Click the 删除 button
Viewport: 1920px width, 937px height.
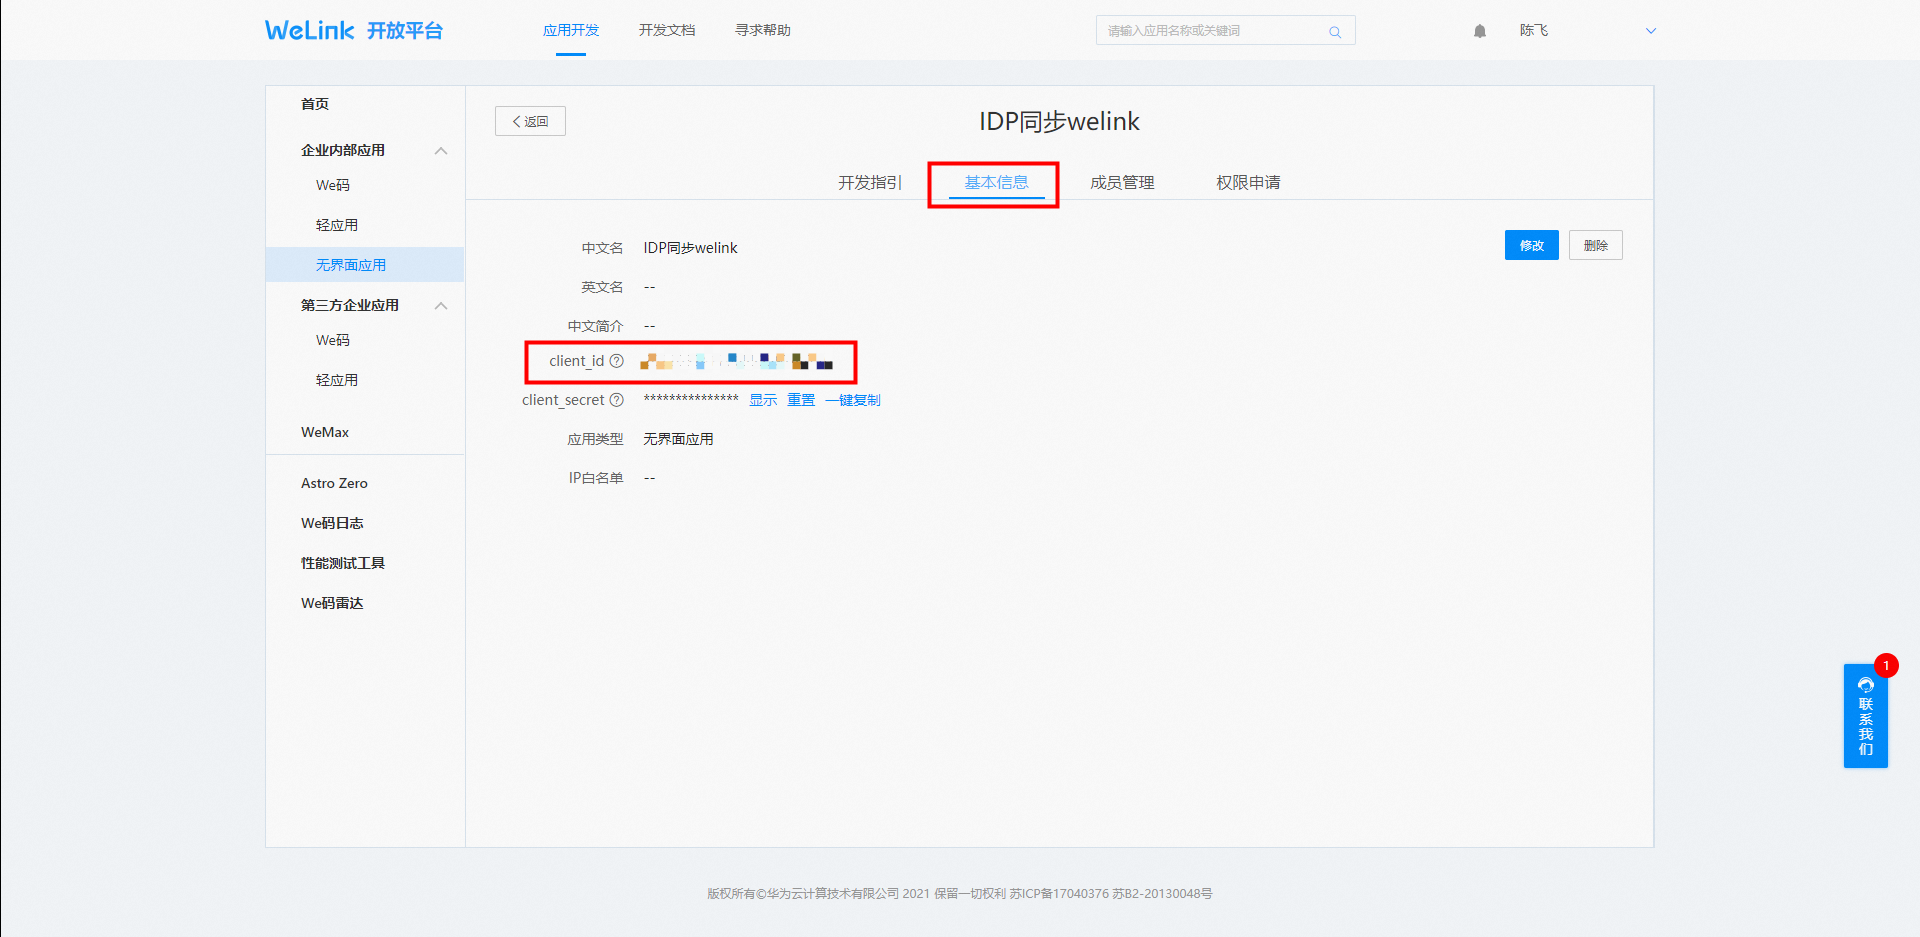pos(1596,245)
